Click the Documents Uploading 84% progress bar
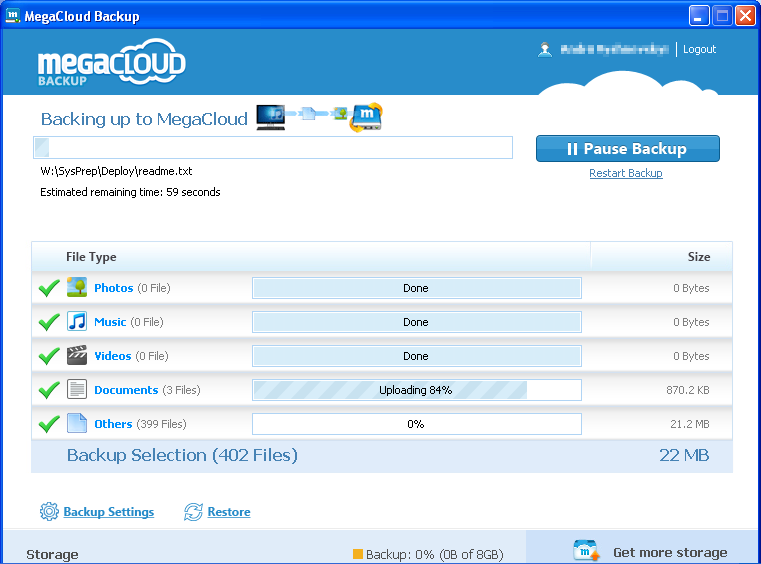The image size is (761, 564). (x=417, y=390)
